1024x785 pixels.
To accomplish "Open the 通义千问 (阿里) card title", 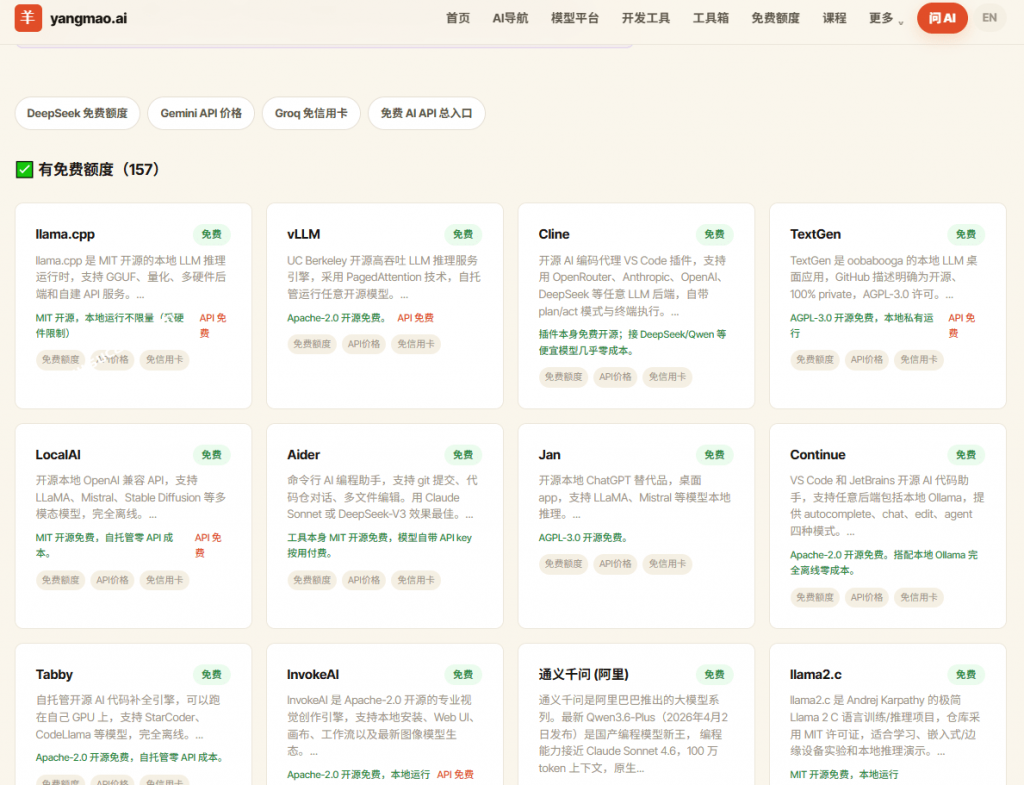I will click(583, 675).
